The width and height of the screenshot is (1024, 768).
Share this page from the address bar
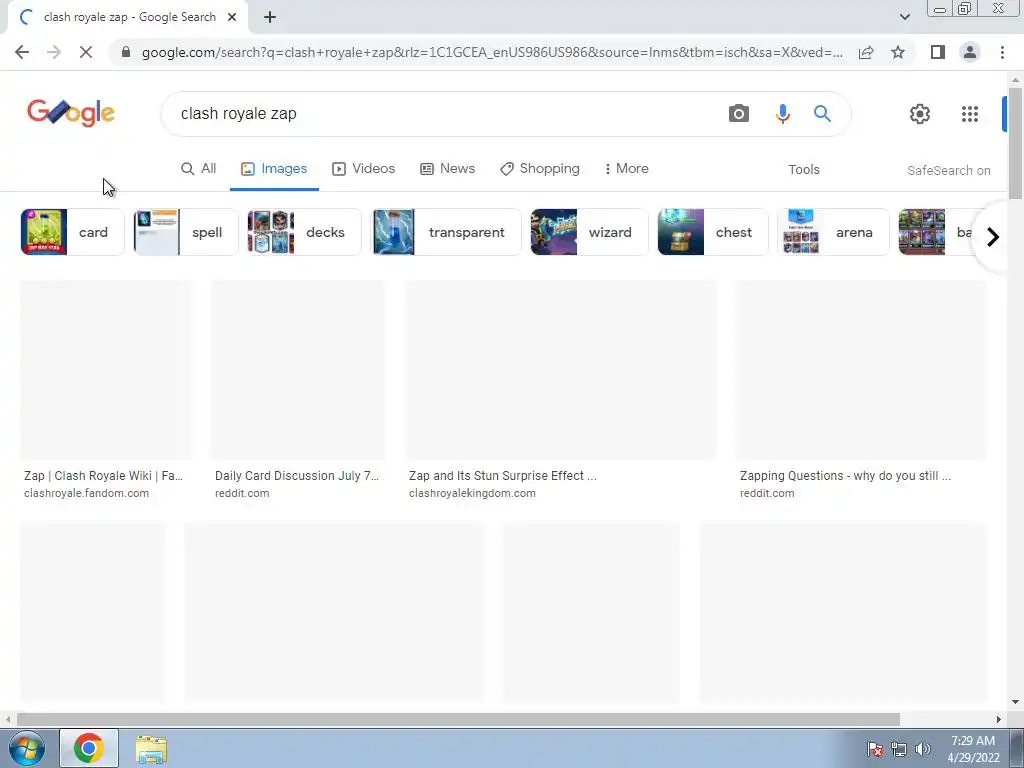click(x=866, y=52)
